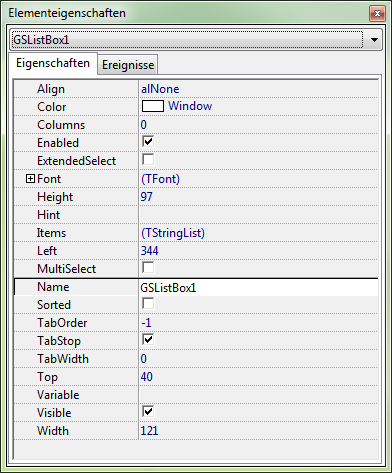
Task: Select the Color property label
Action: click(x=52, y=107)
